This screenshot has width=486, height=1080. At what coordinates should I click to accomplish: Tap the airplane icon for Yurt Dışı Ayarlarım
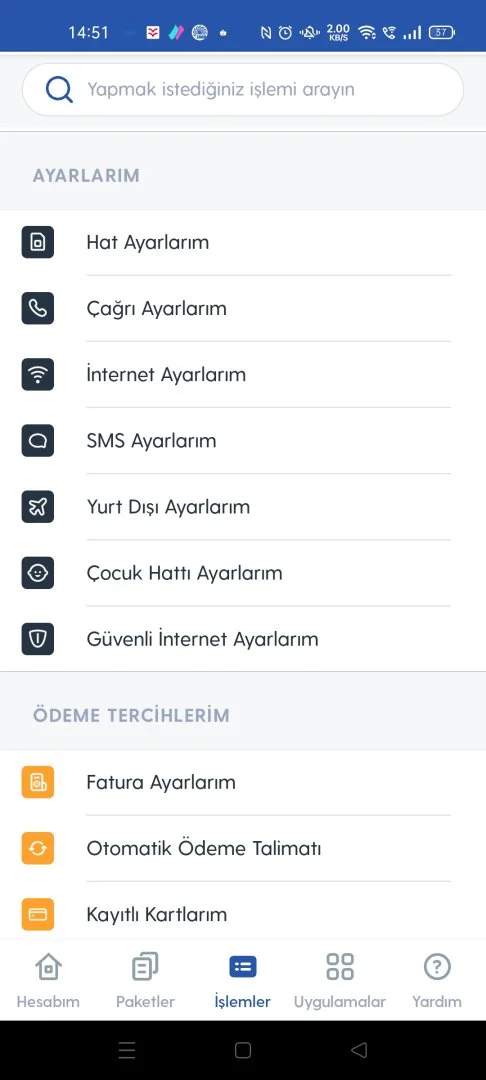(38, 507)
